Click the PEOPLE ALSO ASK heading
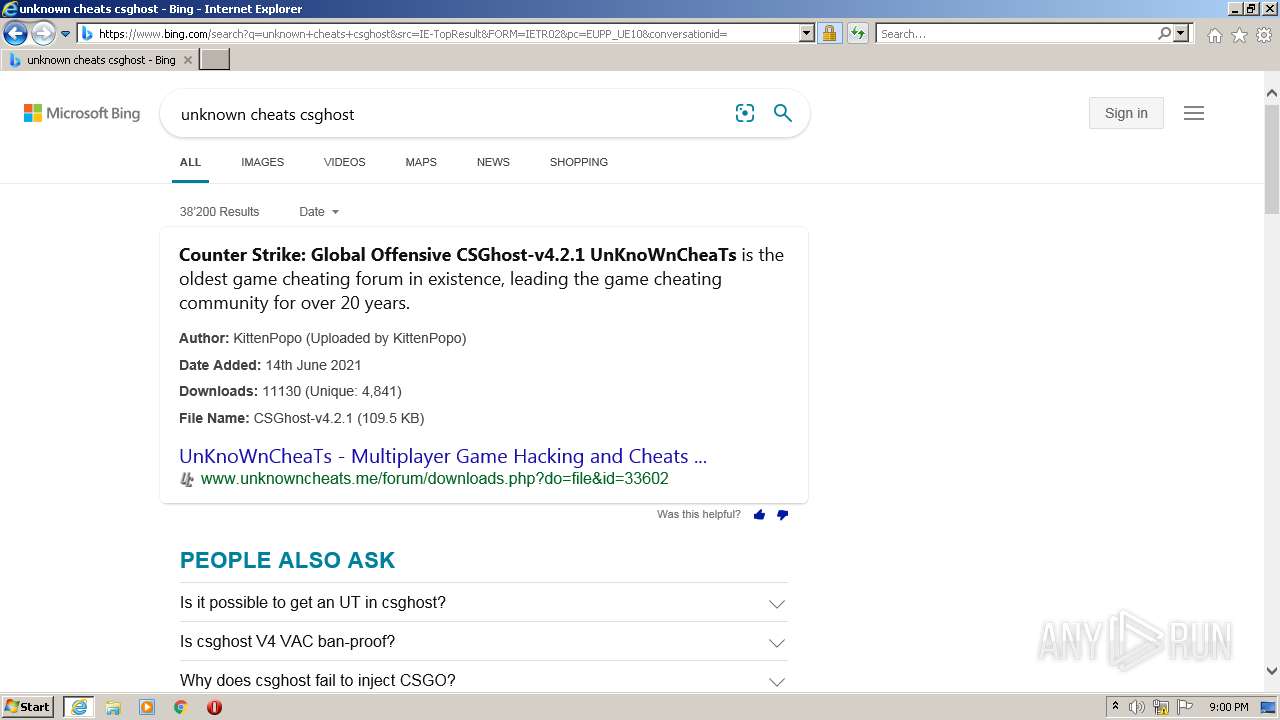The width and height of the screenshot is (1280, 720). pos(287,561)
